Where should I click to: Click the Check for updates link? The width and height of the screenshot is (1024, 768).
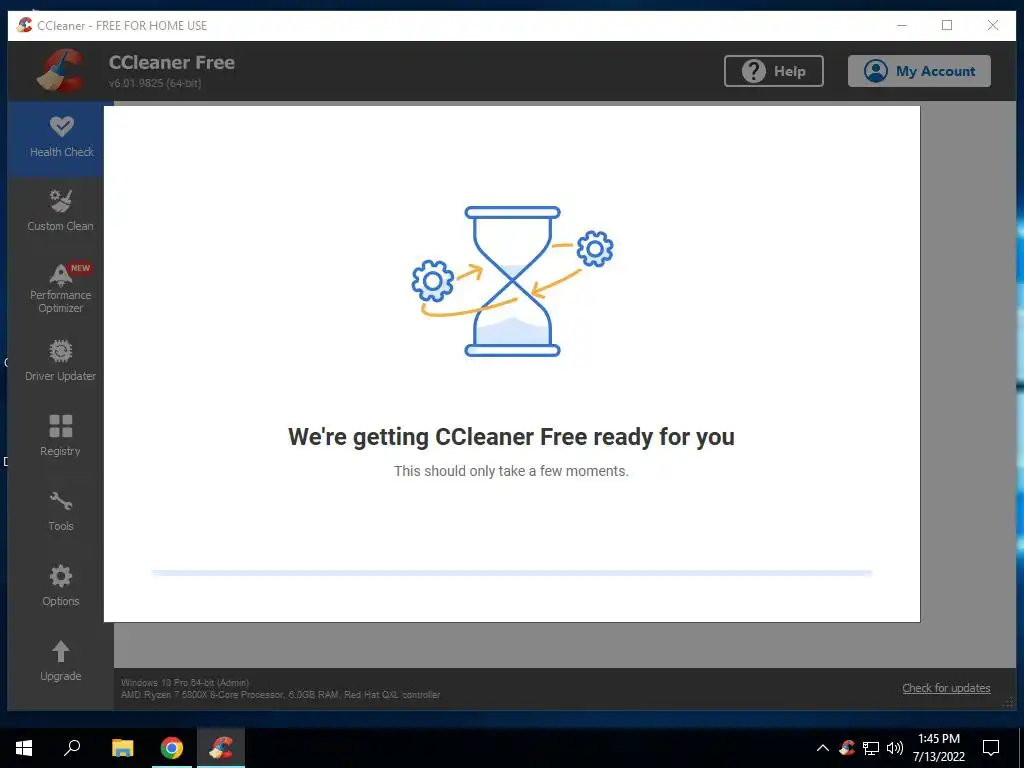pos(946,688)
